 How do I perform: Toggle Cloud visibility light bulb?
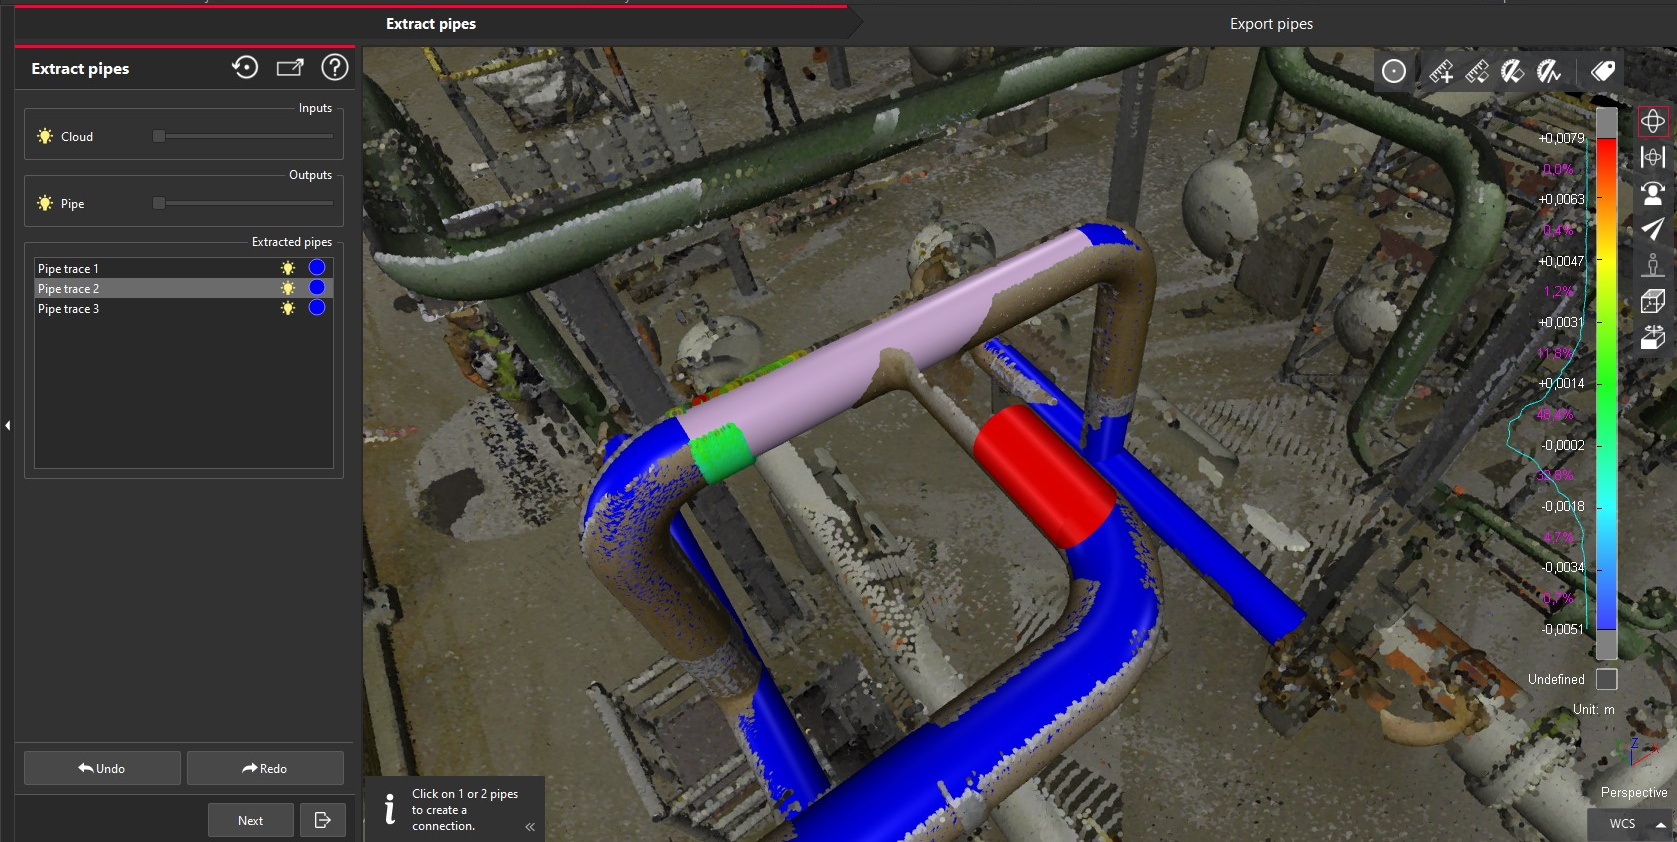[45, 136]
